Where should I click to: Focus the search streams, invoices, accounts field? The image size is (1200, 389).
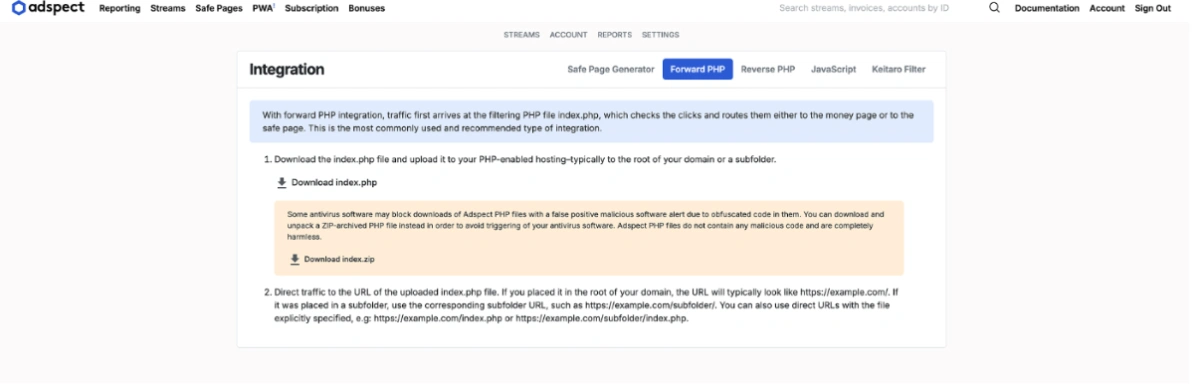click(x=864, y=8)
